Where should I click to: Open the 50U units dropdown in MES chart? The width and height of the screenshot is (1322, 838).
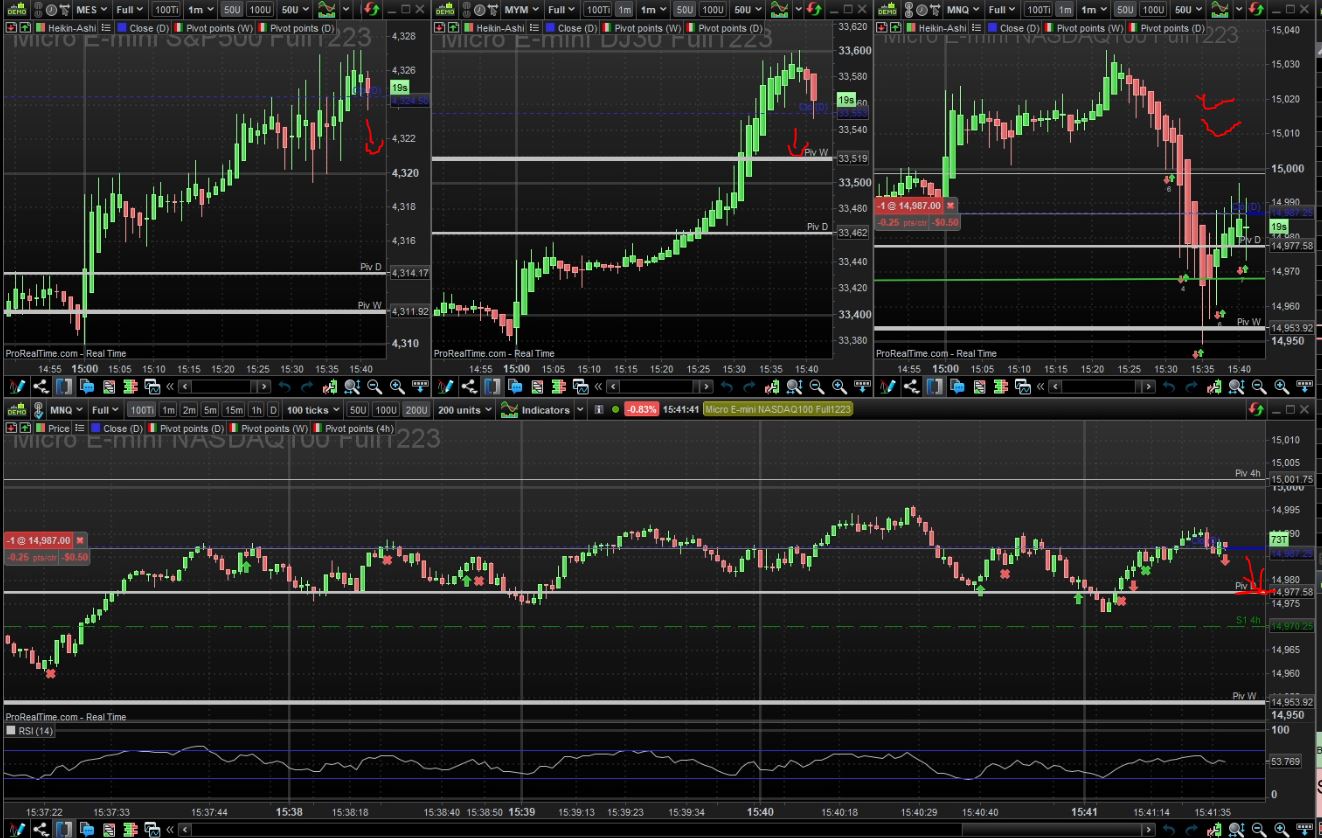click(x=294, y=9)
